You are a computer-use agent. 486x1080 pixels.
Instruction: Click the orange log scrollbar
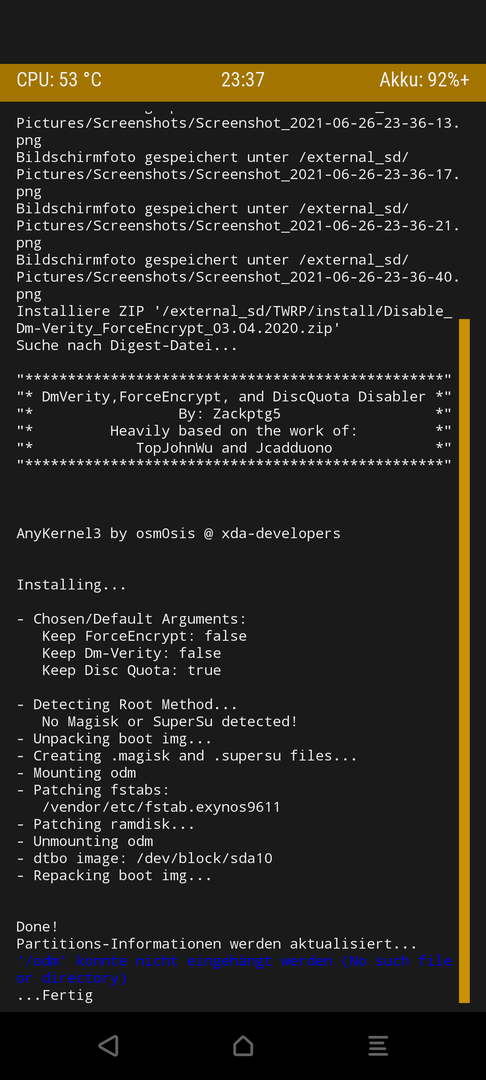(464, 661)
